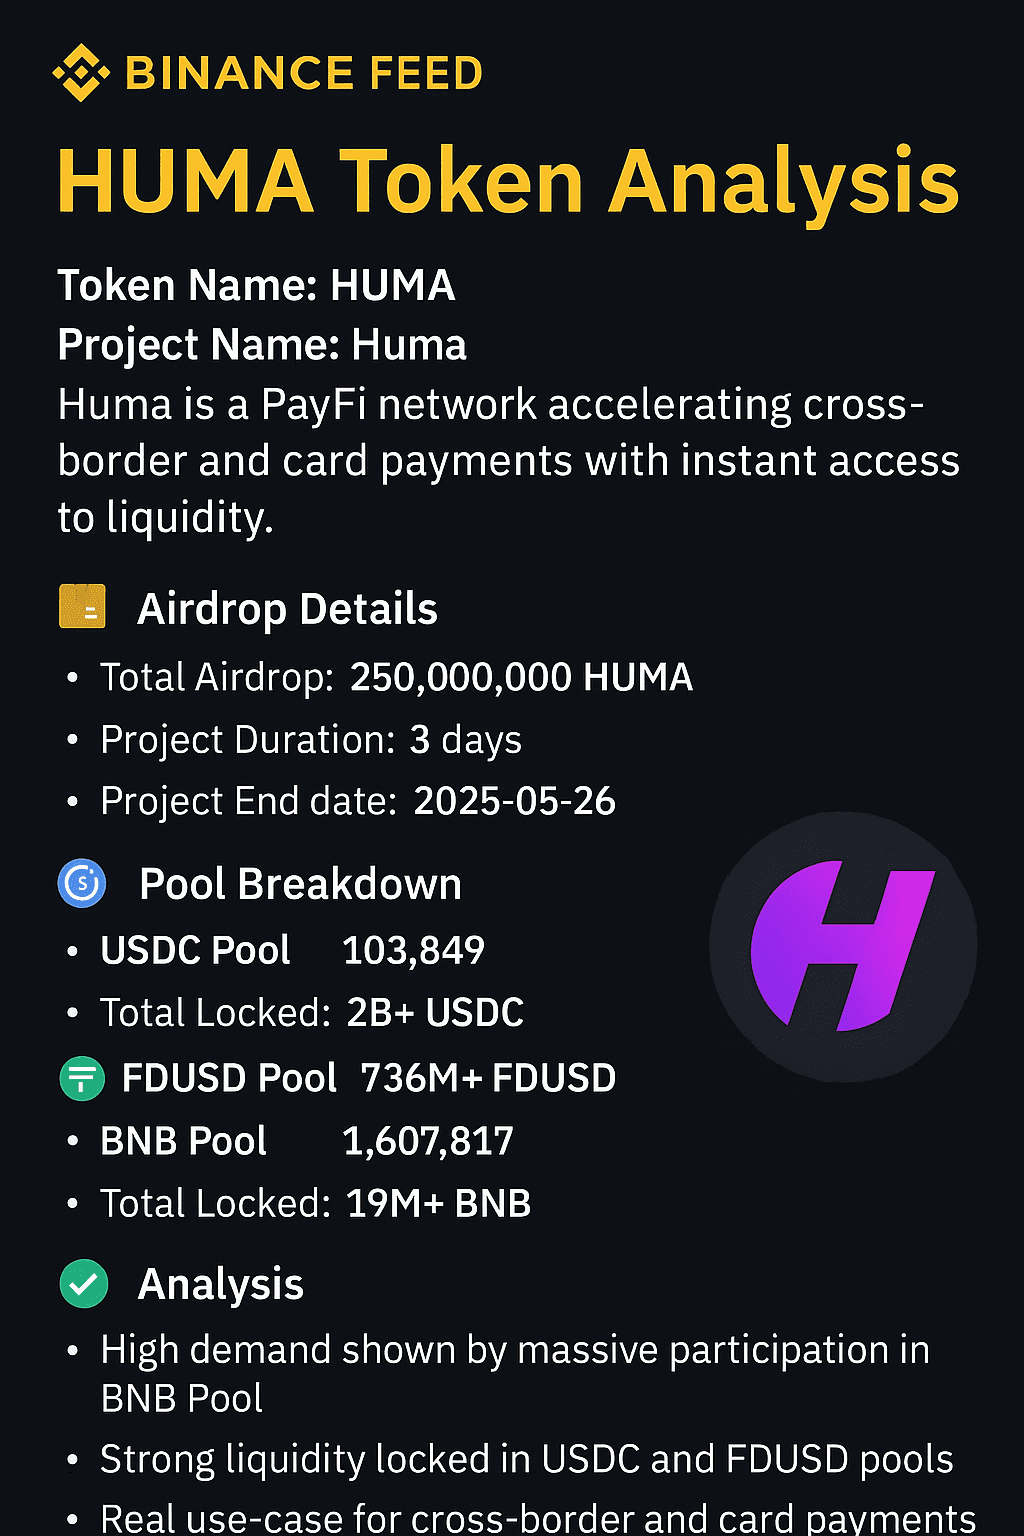Click the green FDUSD pool icon
This screenshot has height=1536, width=1024.
[x=82, y=1079]
